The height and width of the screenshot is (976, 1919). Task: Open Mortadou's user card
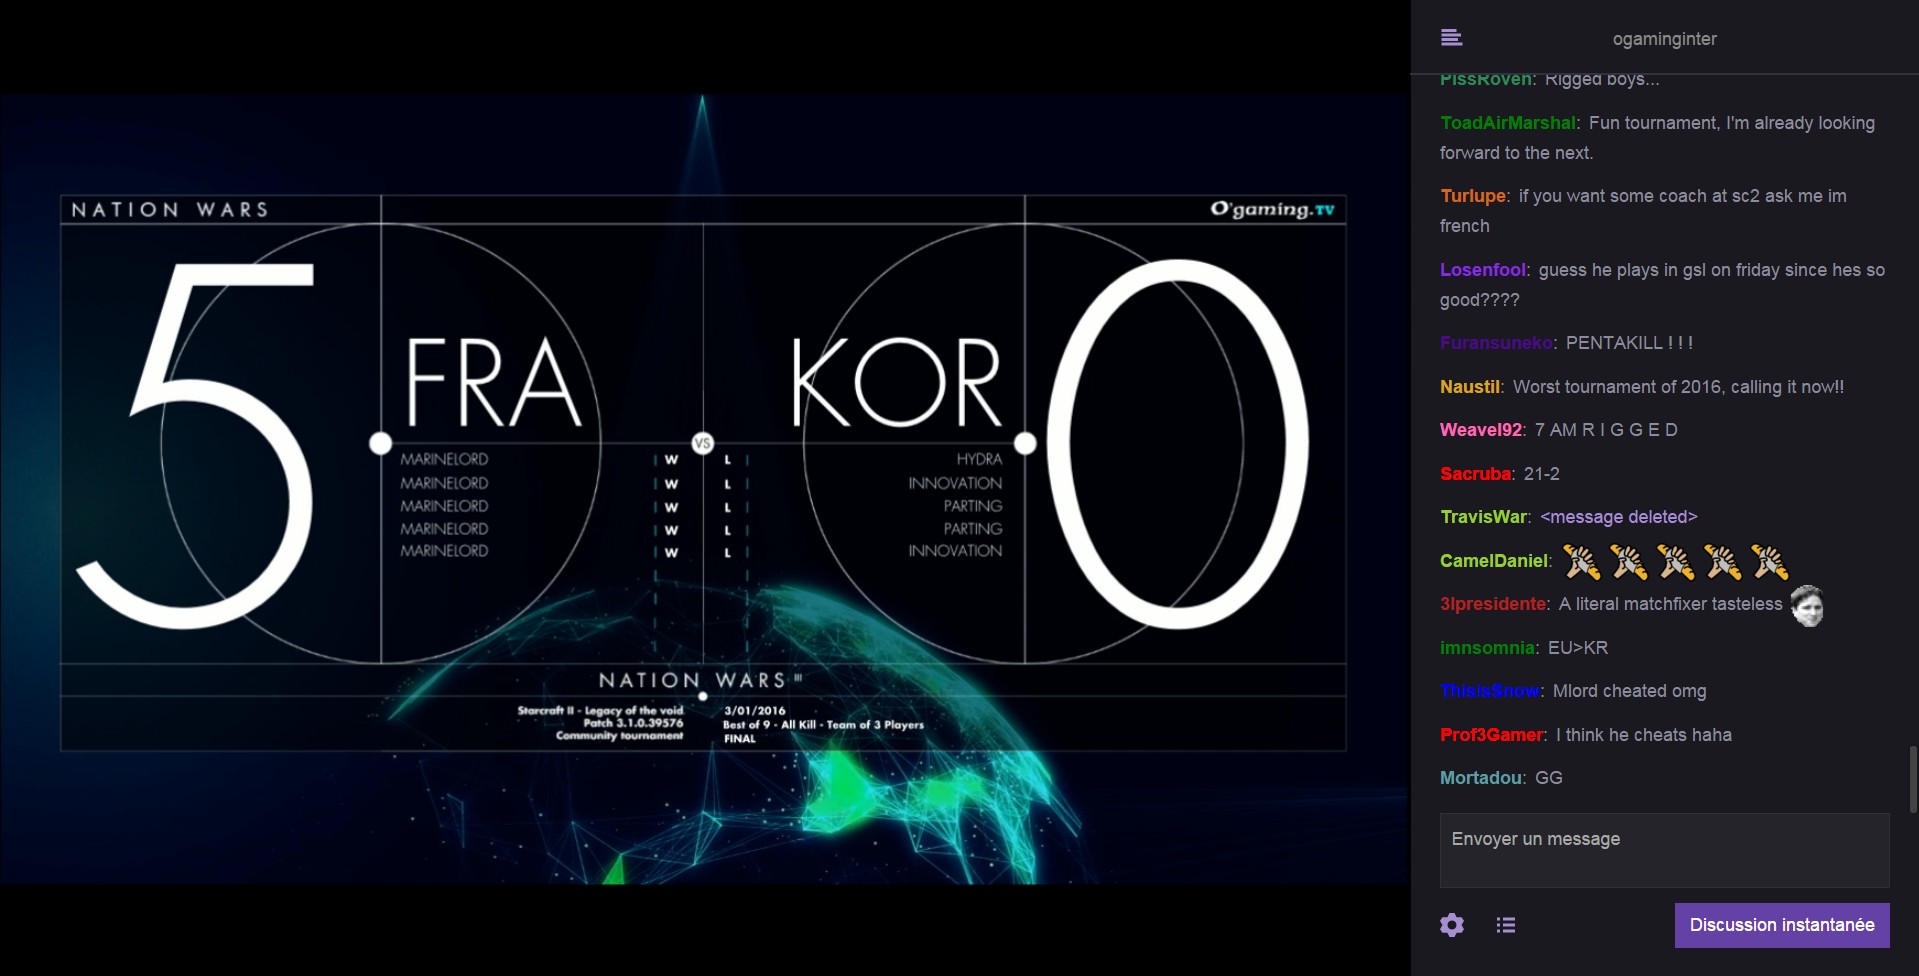coord(1480,778)
